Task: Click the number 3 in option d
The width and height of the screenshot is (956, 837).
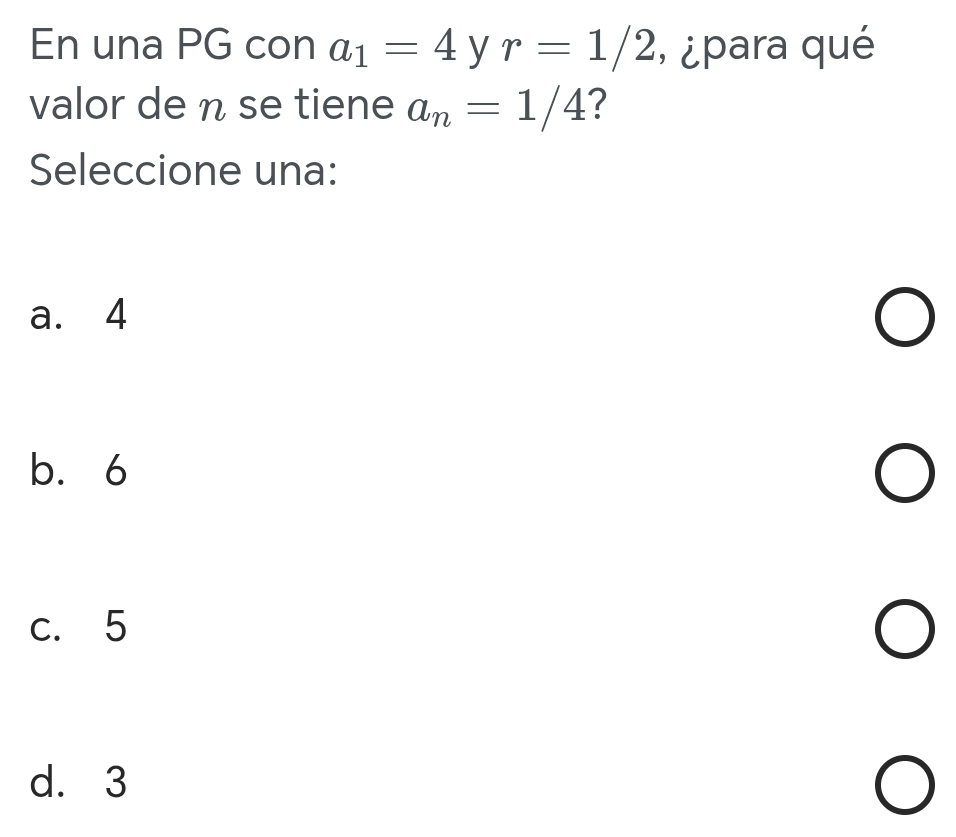Action: (116, 782)
